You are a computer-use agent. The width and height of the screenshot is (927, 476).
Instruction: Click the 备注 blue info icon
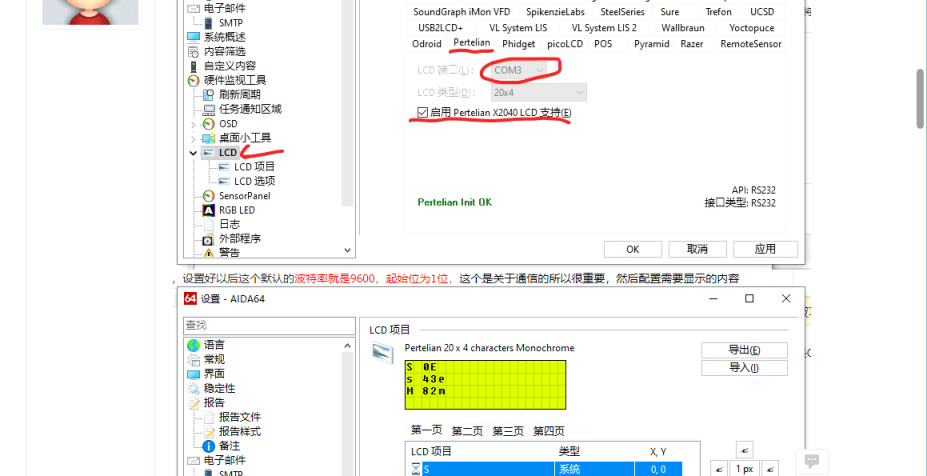(x=208, y=446)
